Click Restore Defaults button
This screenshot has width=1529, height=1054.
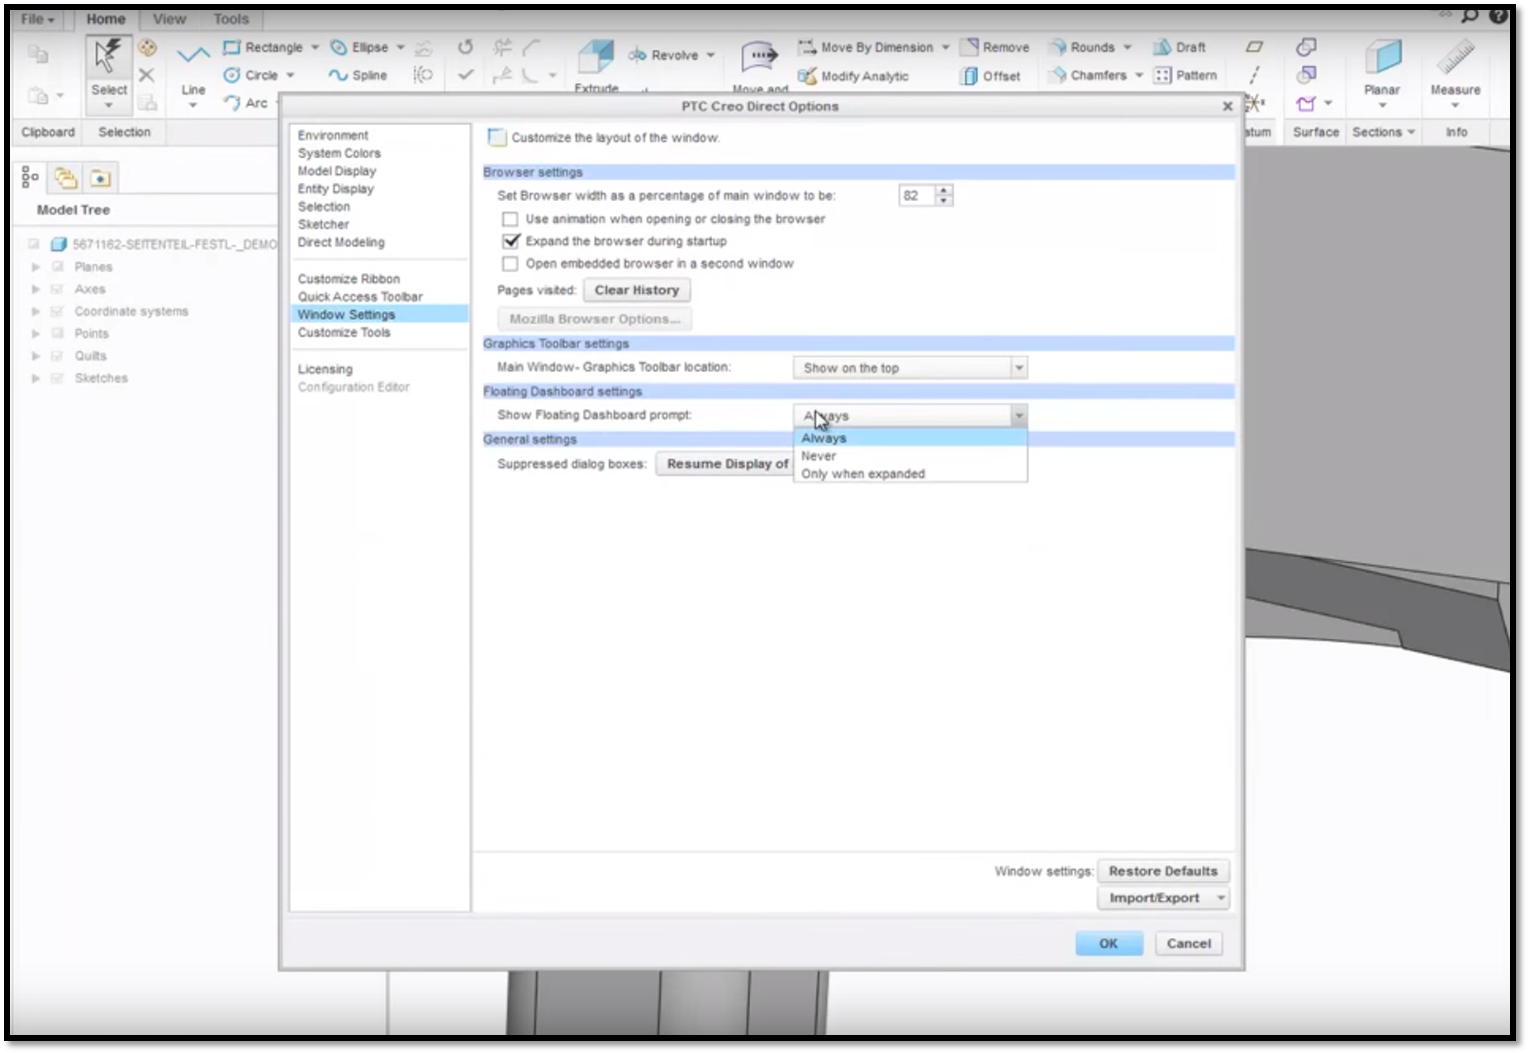1163,871
